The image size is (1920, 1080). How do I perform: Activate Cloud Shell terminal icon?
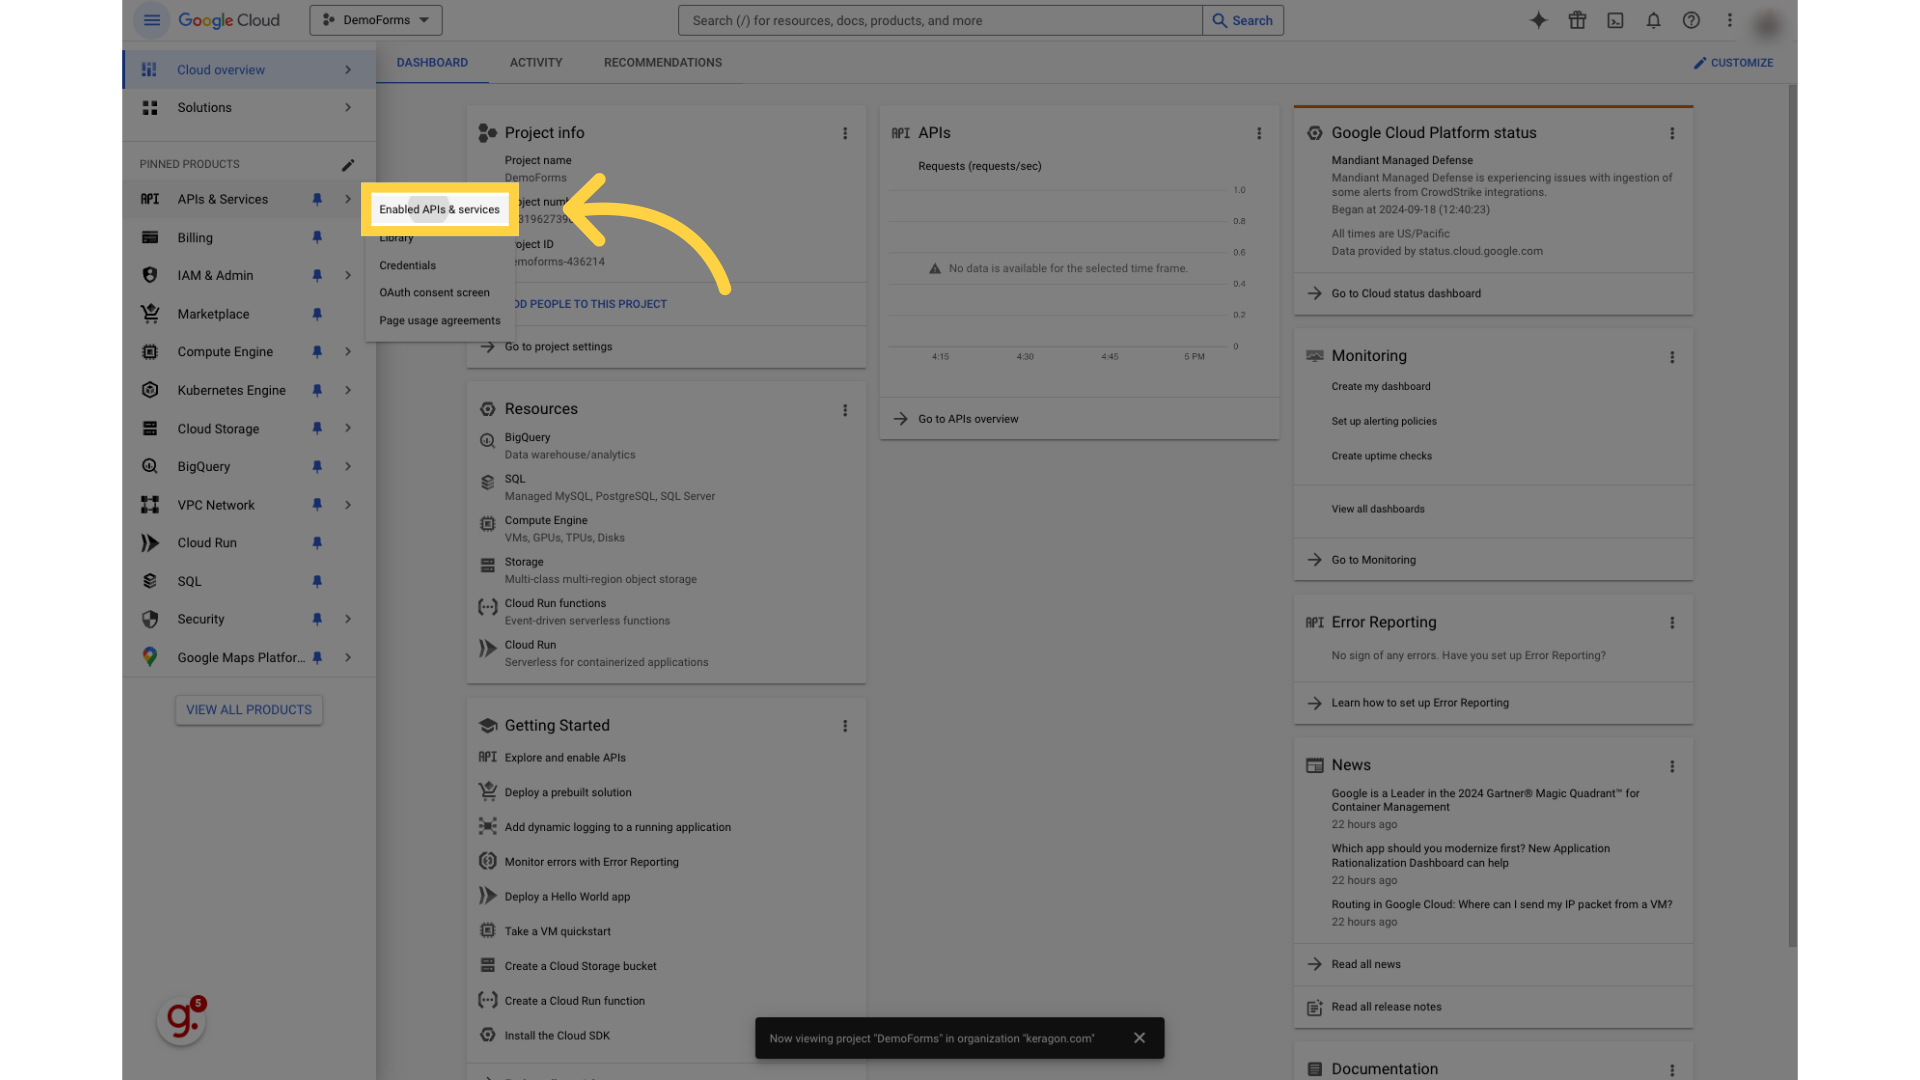1615,20
